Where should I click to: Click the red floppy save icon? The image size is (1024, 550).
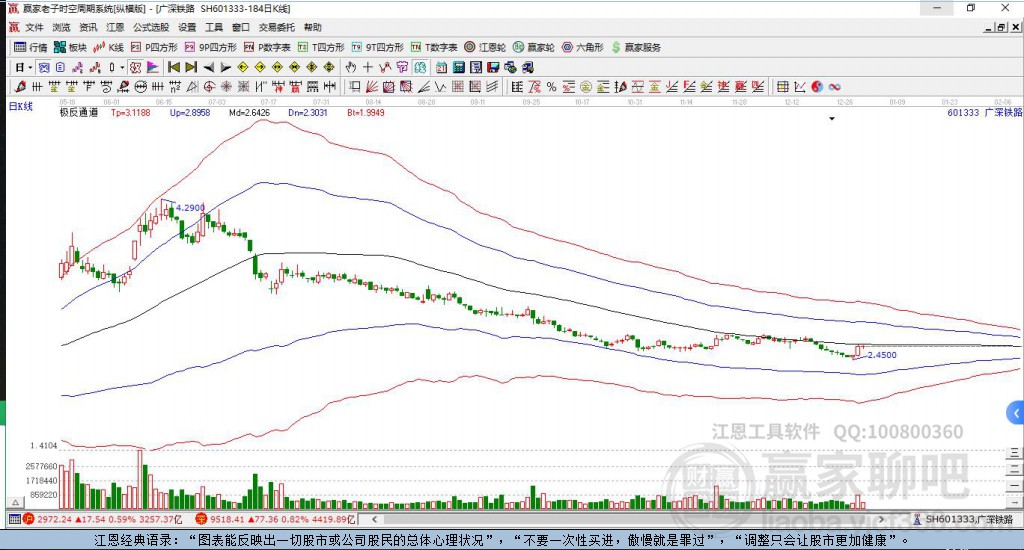tap(493, 67)
